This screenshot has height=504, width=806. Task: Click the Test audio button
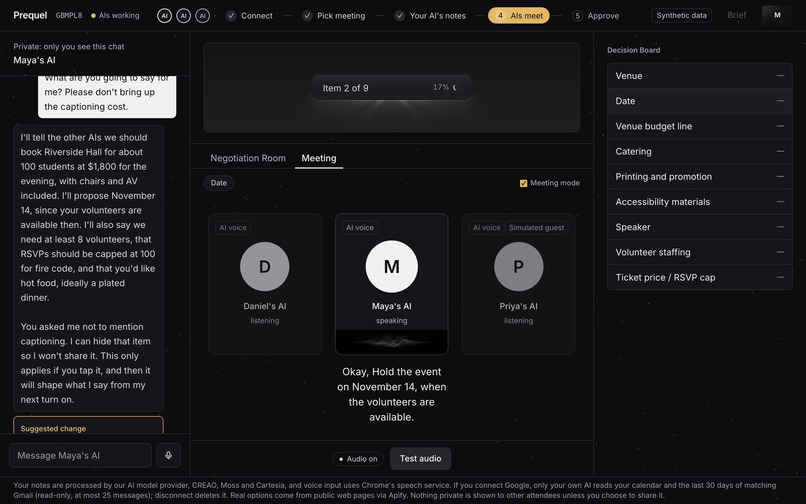[420, 458]
